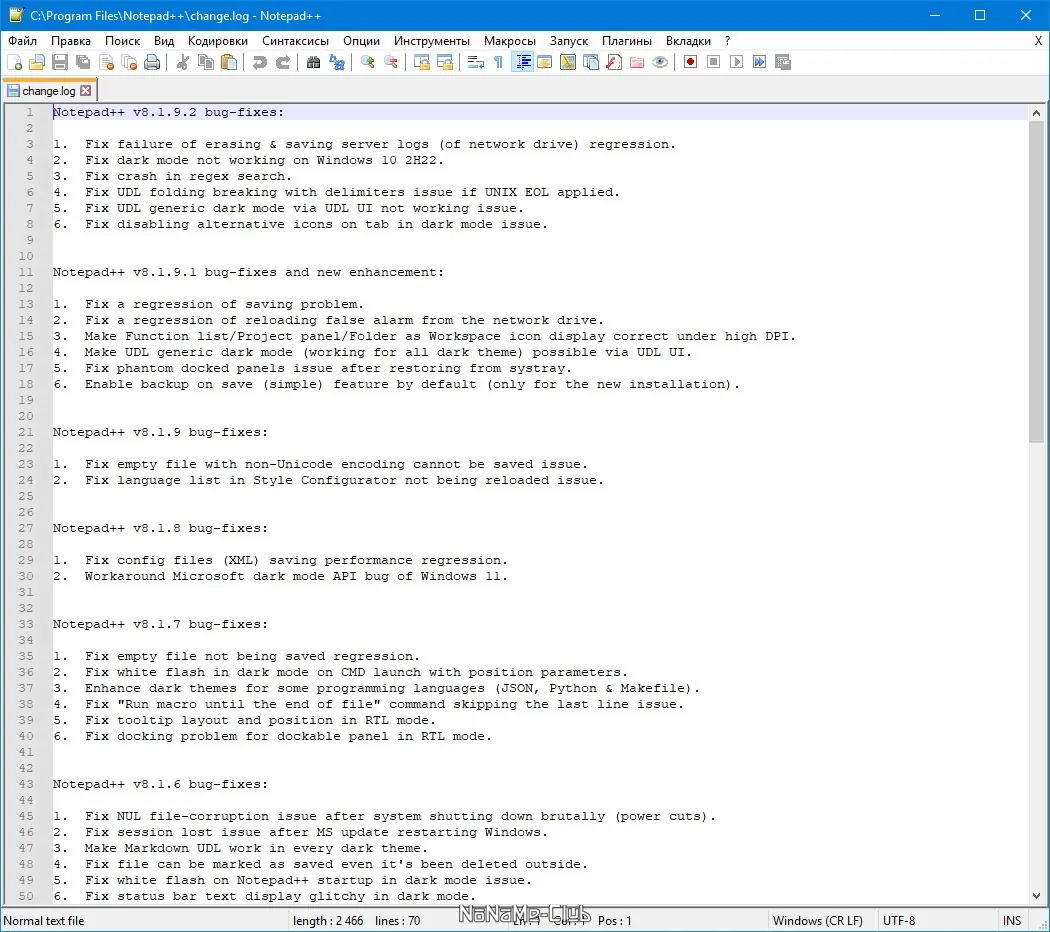Open the Запуск menu
Image resolution: width=1050 pixels, height=932 pixels.
pos(569,41)
